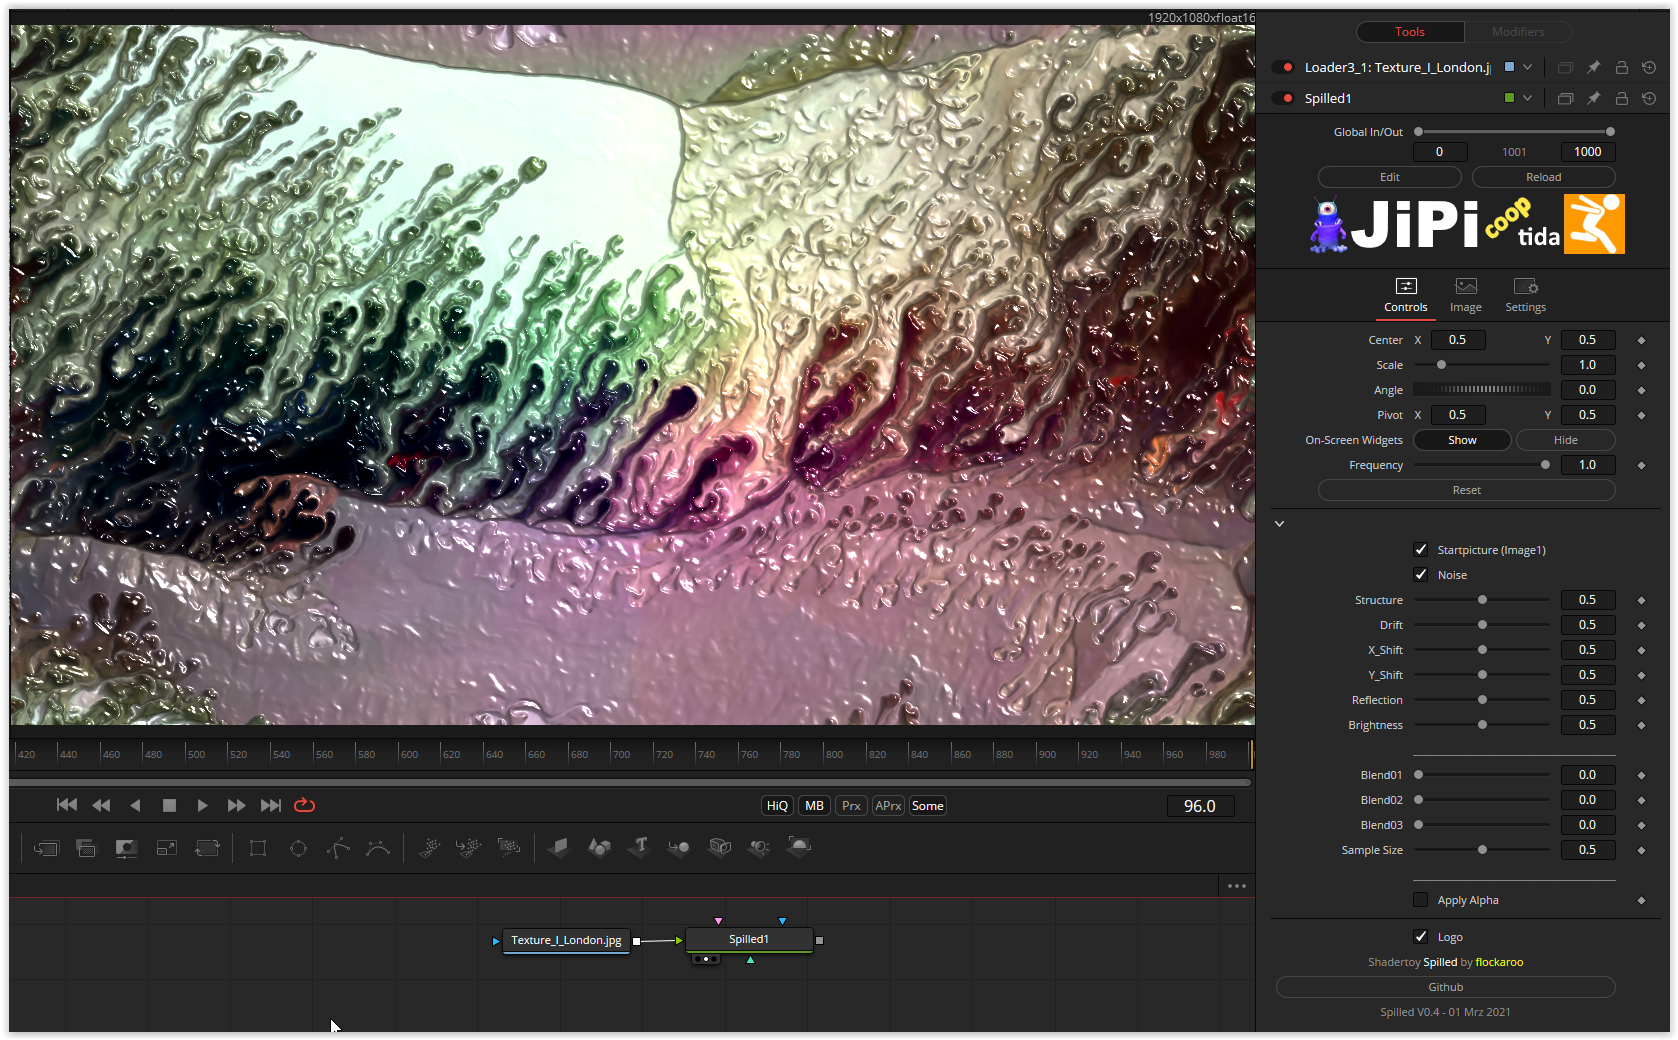The height and width of the screenshot is (1040, 1678).
Task: Add a particle Emitter tool
Action: pos(429,848)
